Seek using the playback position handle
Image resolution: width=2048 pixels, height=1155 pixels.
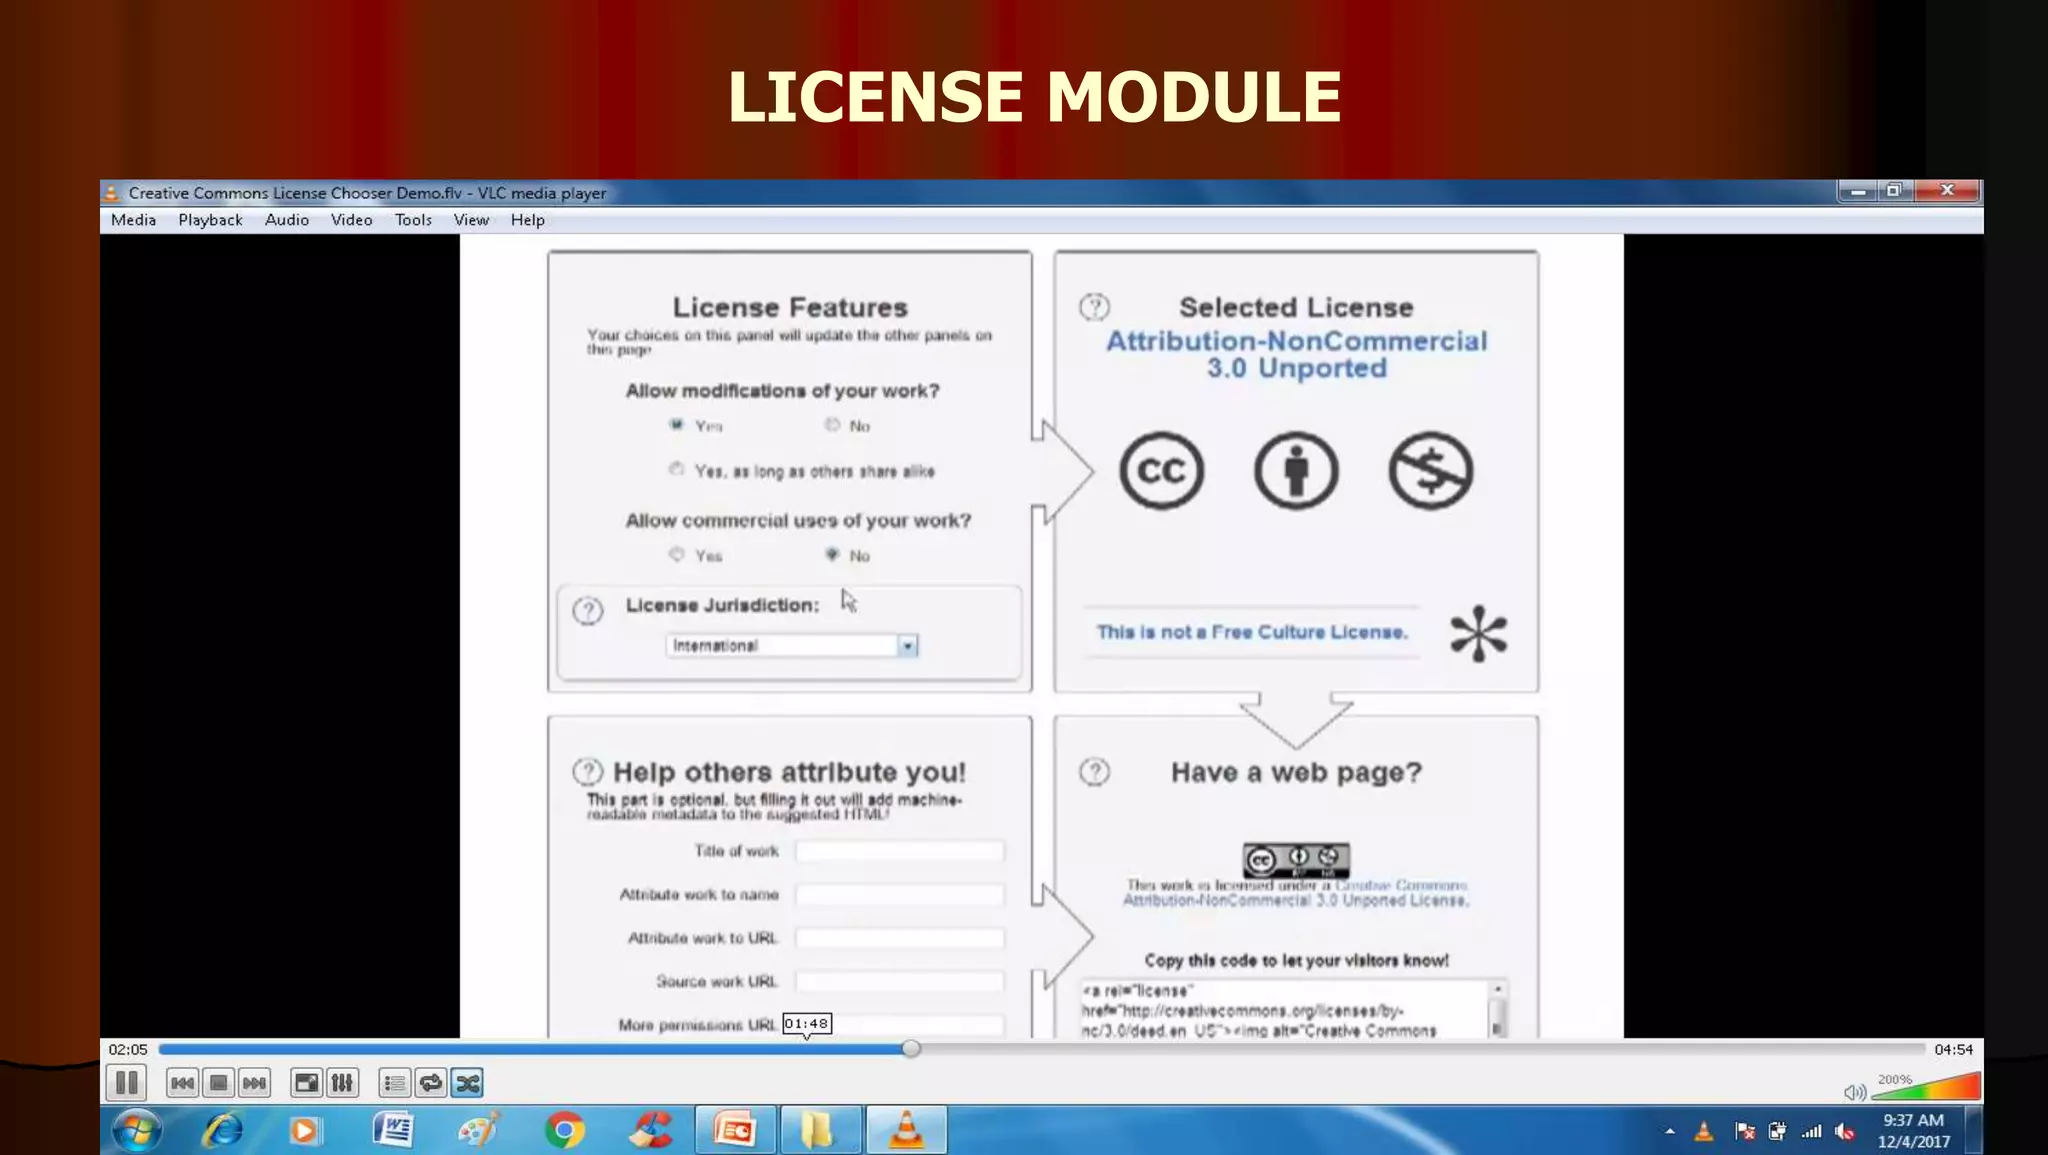[910, 1049]
